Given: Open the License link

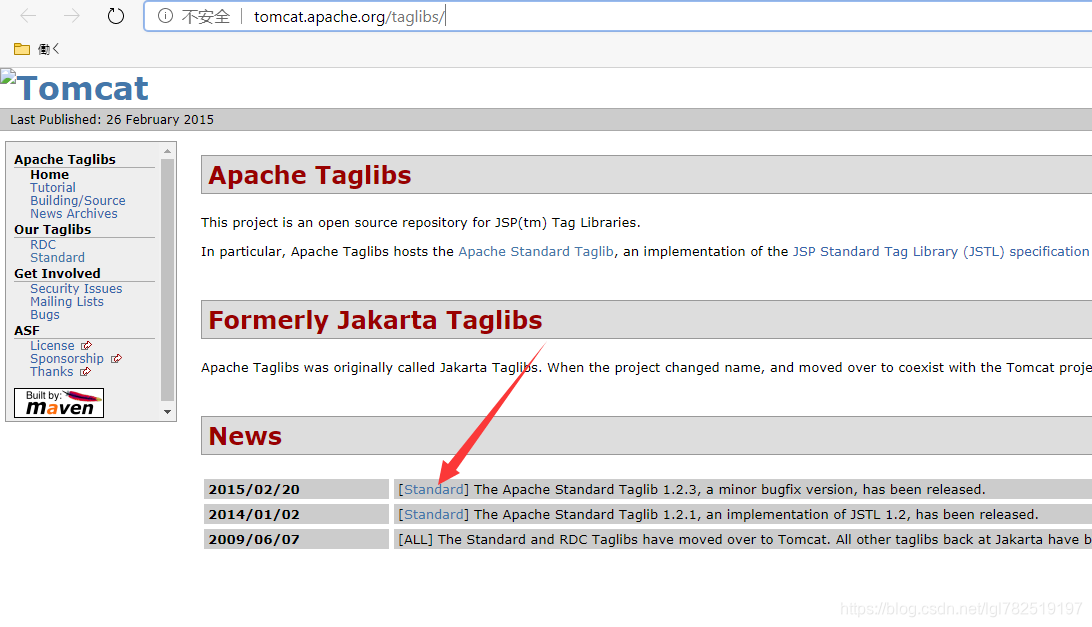Looking at the screenshot, I should pyautogui.click(x=52, y=346).
